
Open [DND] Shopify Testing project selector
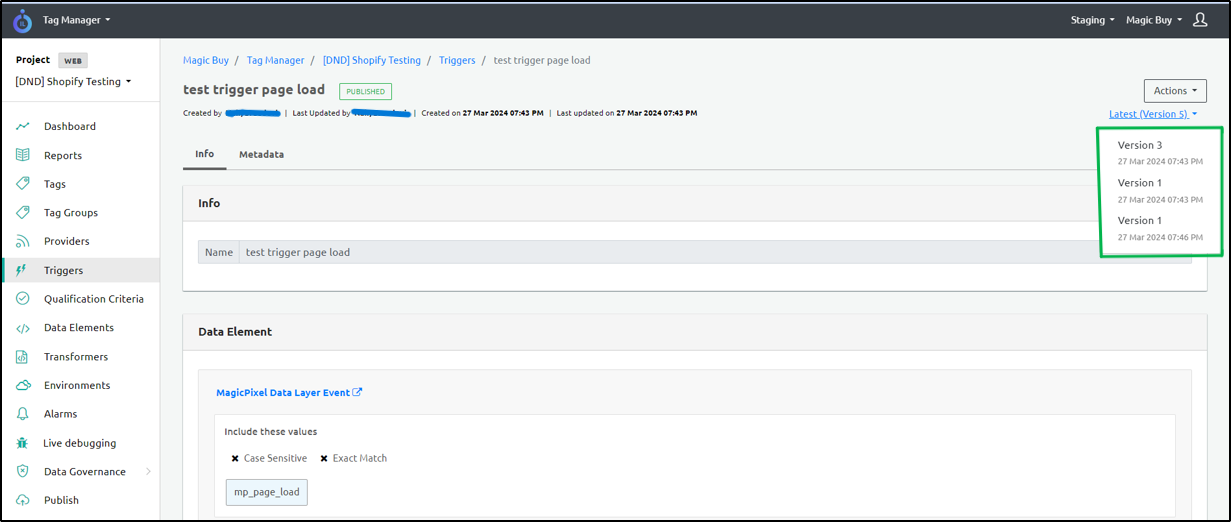tap(73, 82)
